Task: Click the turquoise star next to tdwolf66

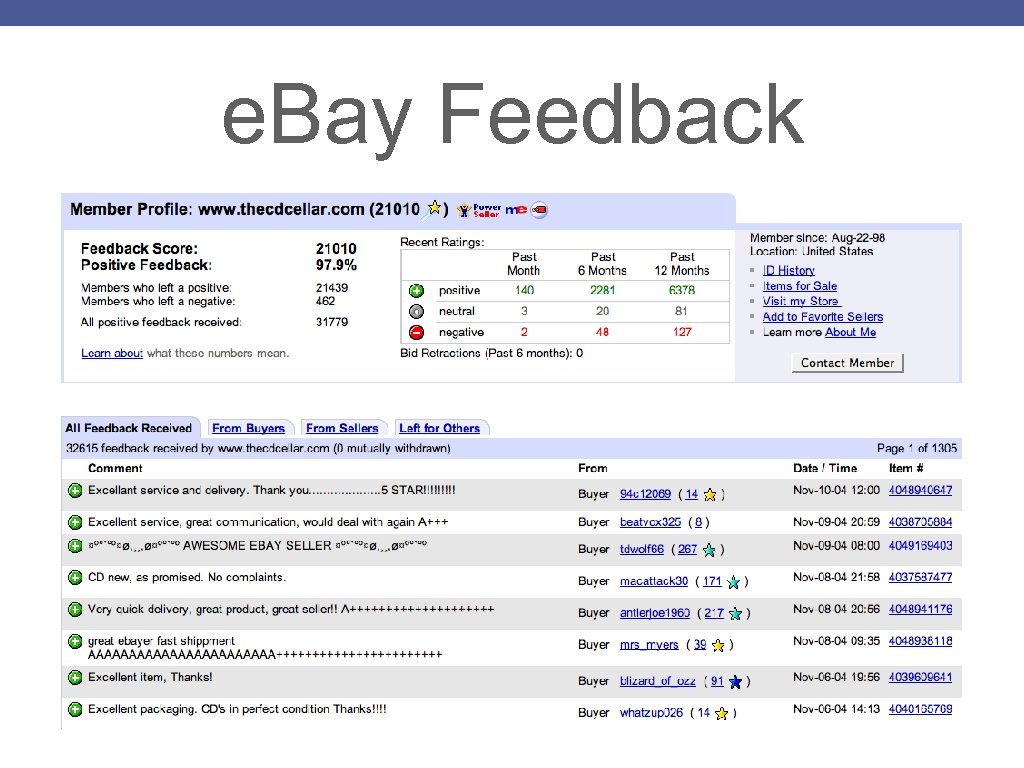Action: coord(709,551)
